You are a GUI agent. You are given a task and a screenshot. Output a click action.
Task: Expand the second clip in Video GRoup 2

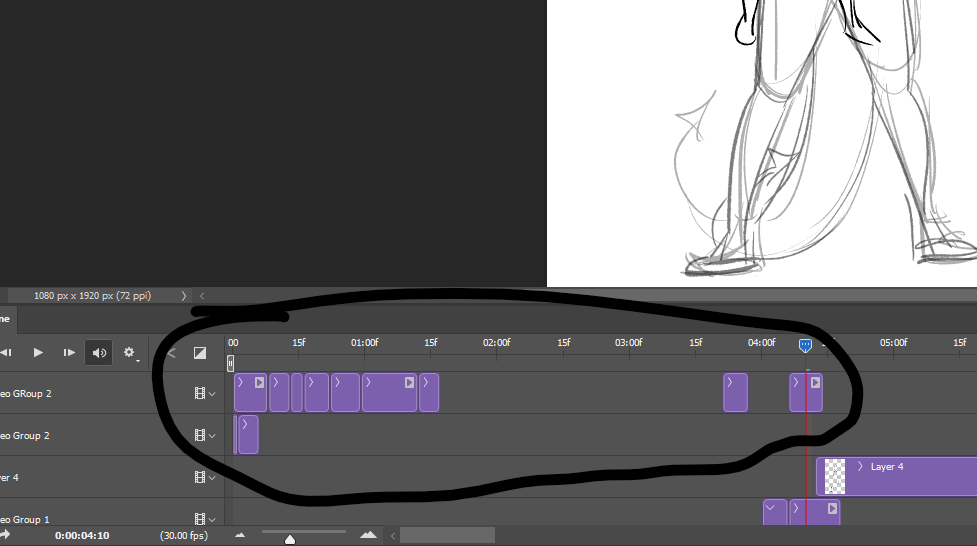[276, 382]
